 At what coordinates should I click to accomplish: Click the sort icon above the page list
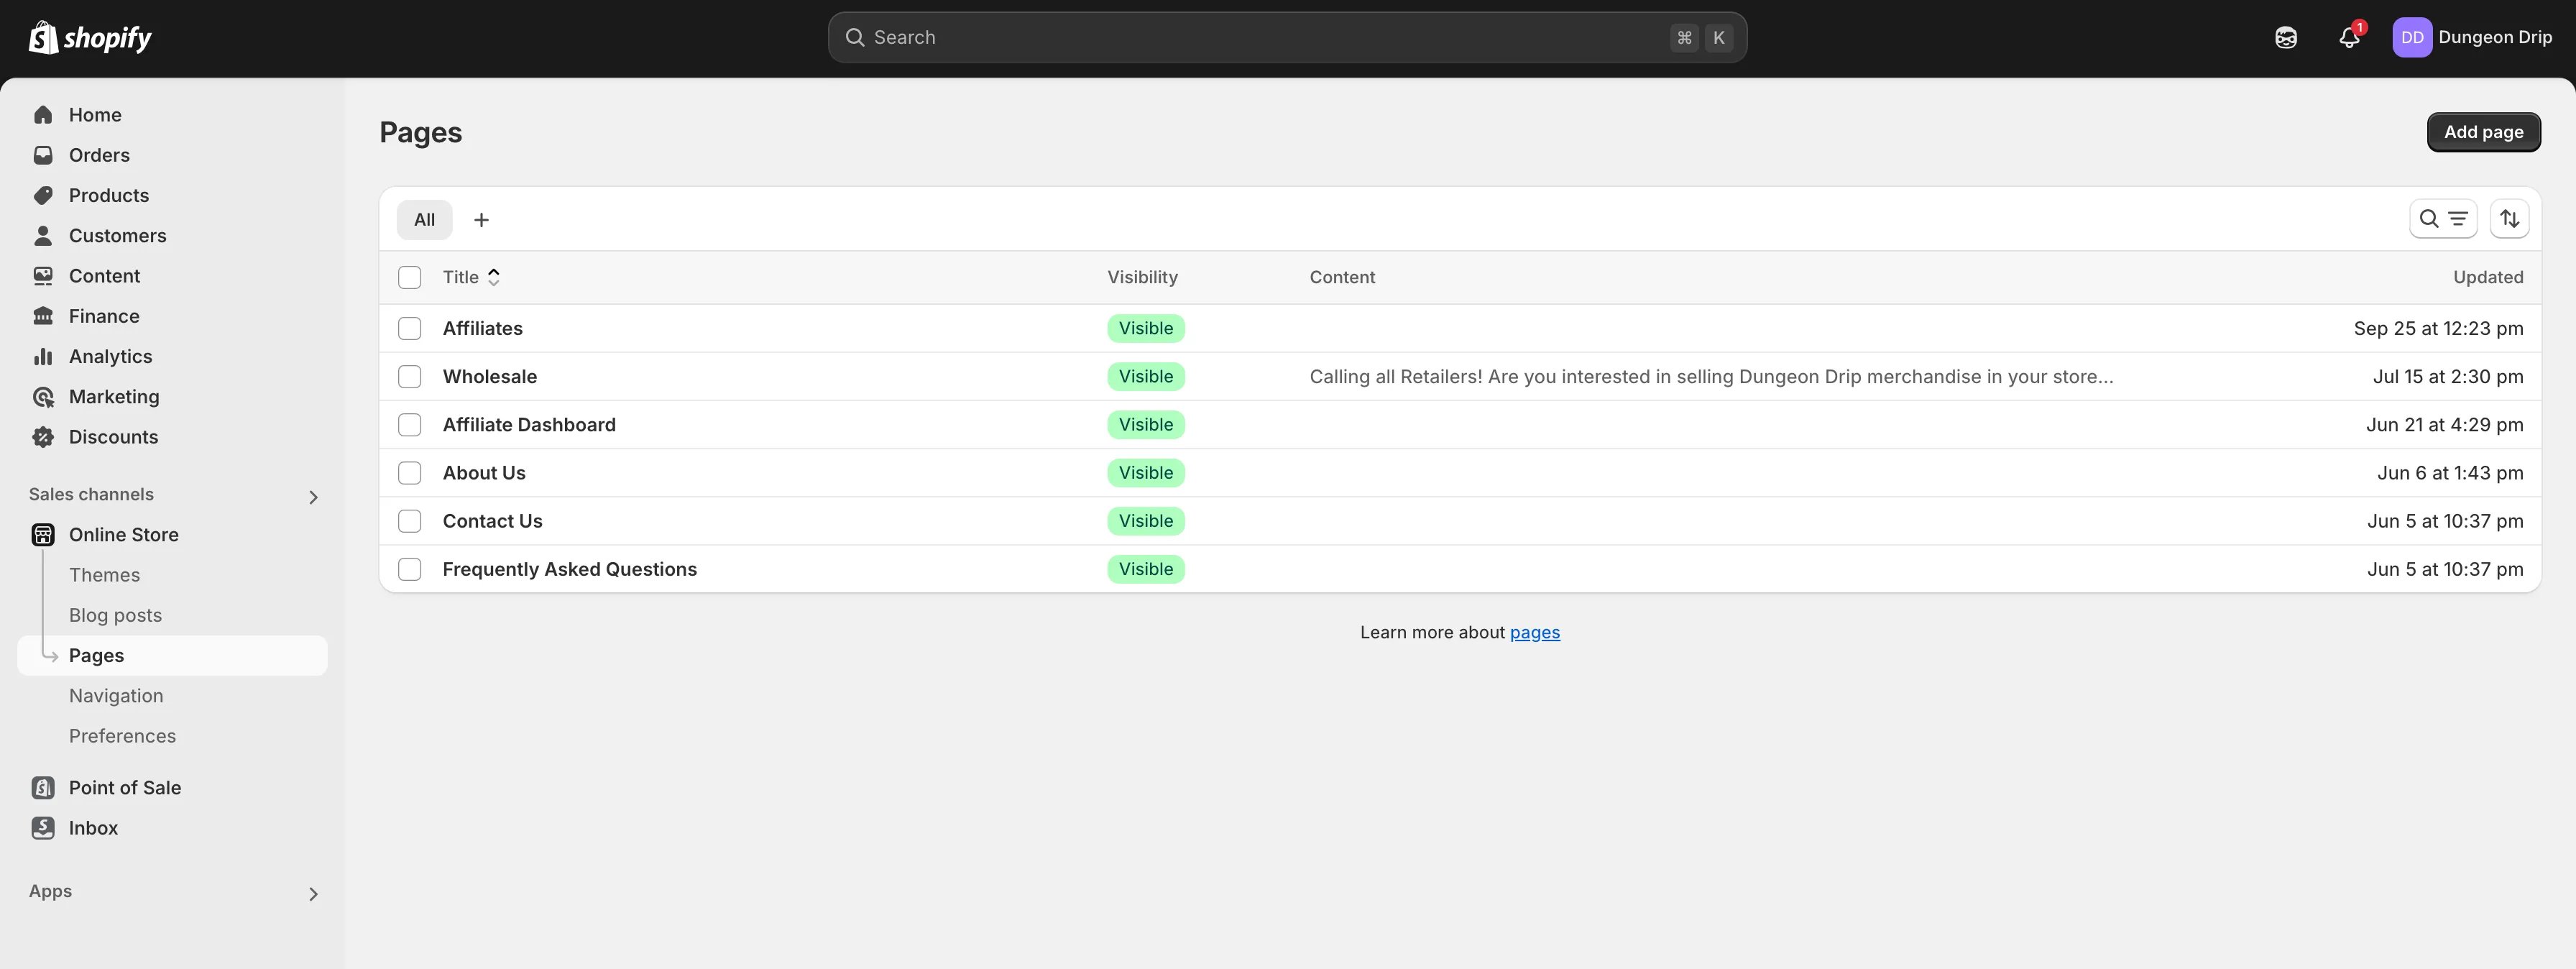click(2510, 219)
